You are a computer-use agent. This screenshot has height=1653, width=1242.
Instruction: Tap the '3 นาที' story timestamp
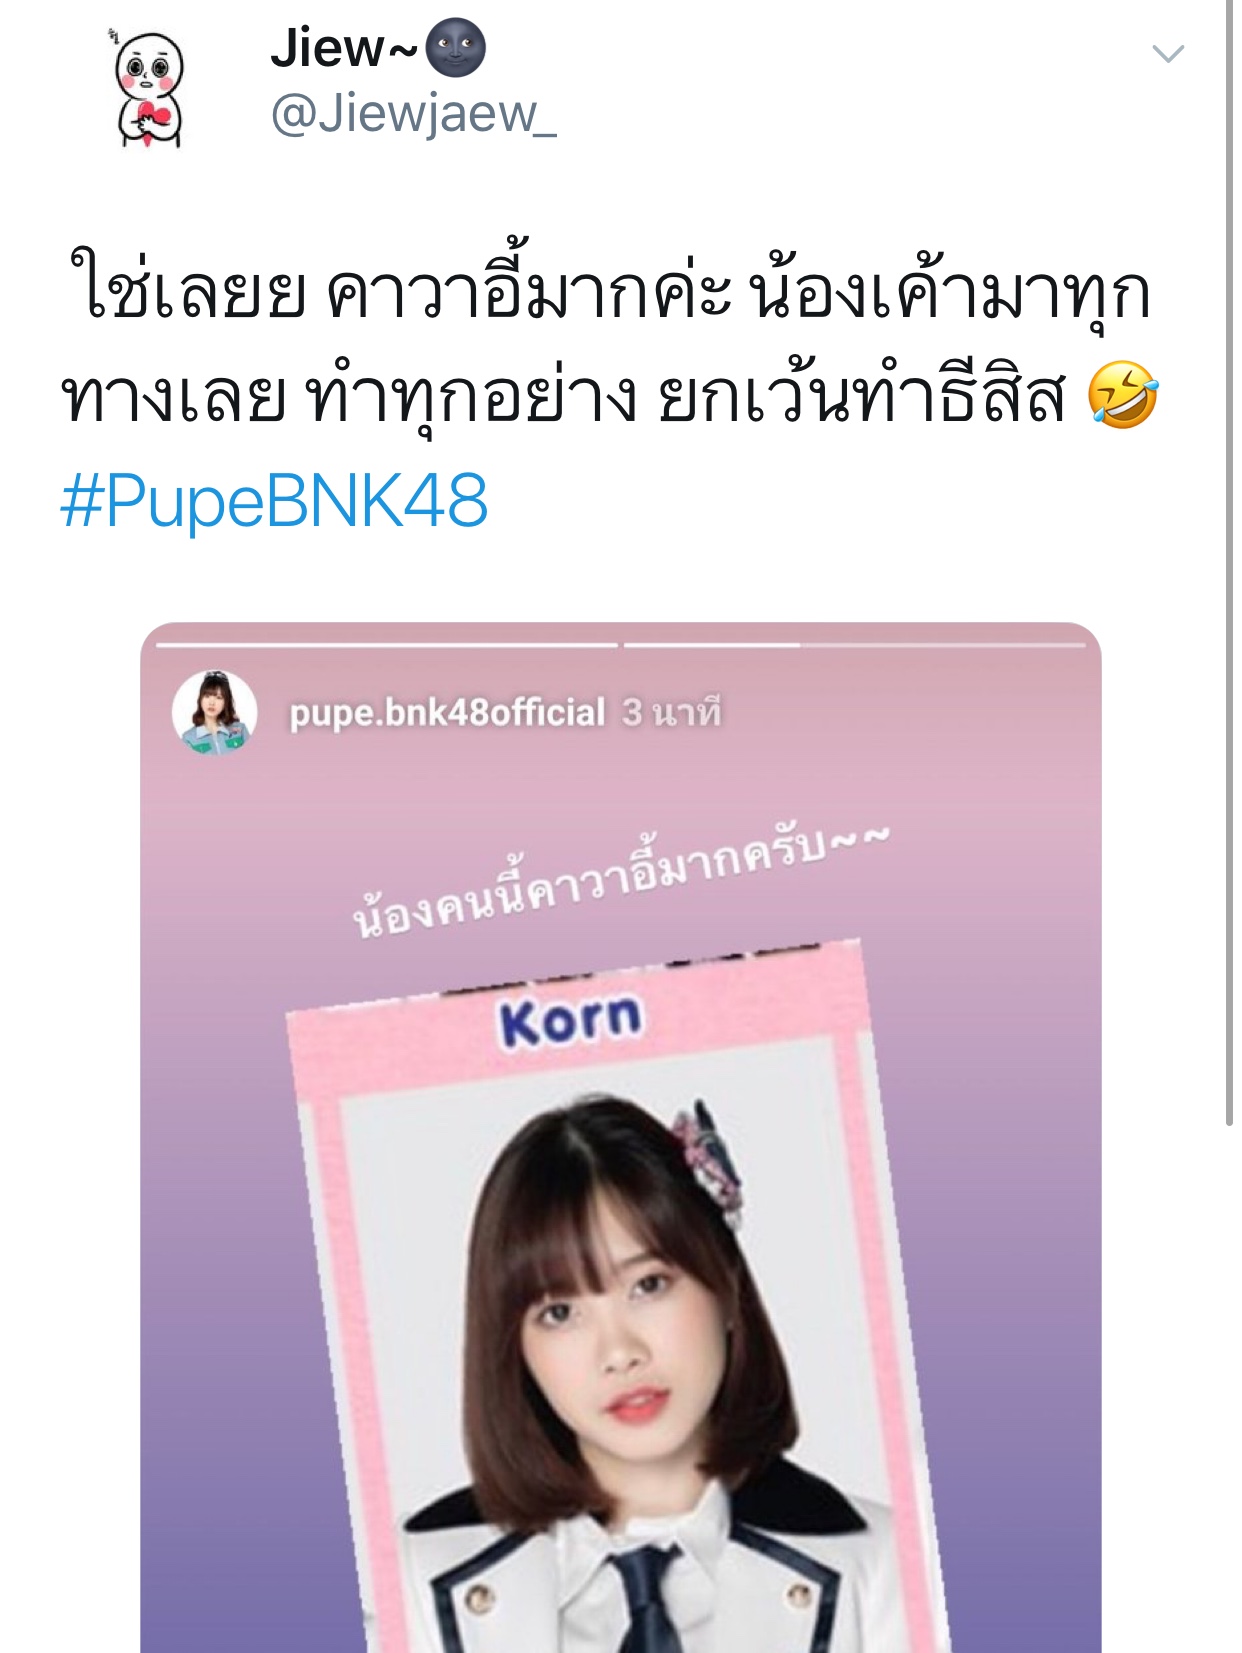click(671, 712)
